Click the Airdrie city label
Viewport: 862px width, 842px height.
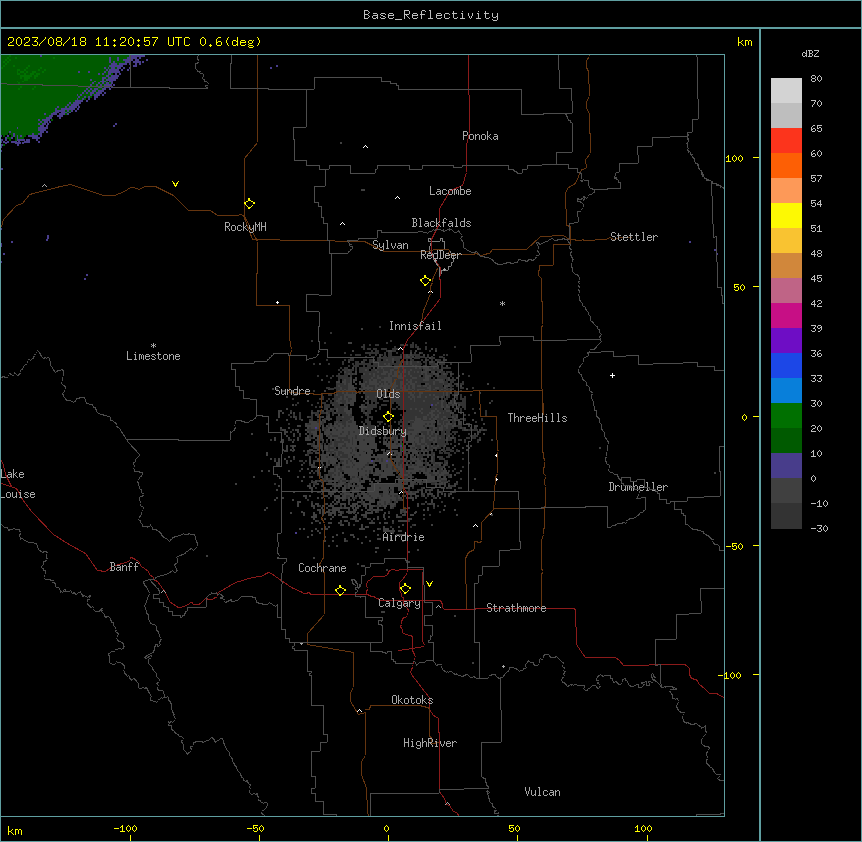point(403,537)
